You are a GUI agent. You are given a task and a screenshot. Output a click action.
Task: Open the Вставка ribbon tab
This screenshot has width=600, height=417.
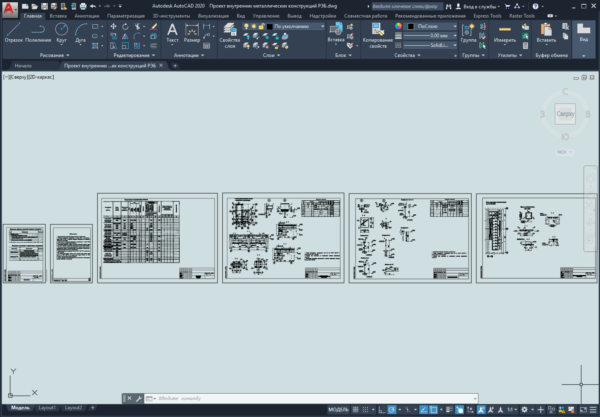pos(58,16)
